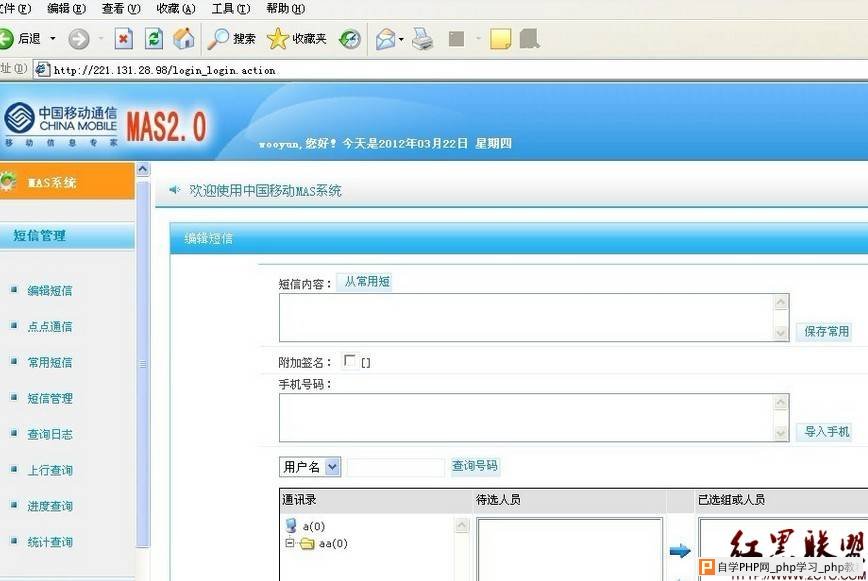Click the query text field beside 用户名
The height and width of the screenshot is (581, 868).
tap(396, 467)
